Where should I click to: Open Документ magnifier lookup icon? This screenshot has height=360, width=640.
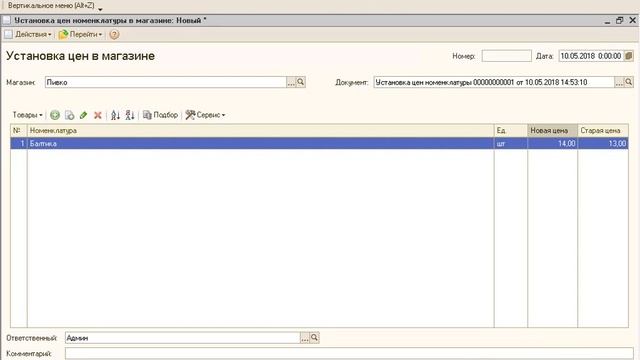tap(629, 82)
